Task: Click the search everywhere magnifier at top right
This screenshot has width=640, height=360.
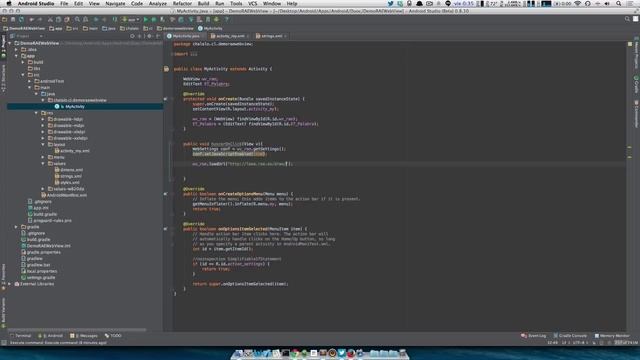Action: click(627, 19)
